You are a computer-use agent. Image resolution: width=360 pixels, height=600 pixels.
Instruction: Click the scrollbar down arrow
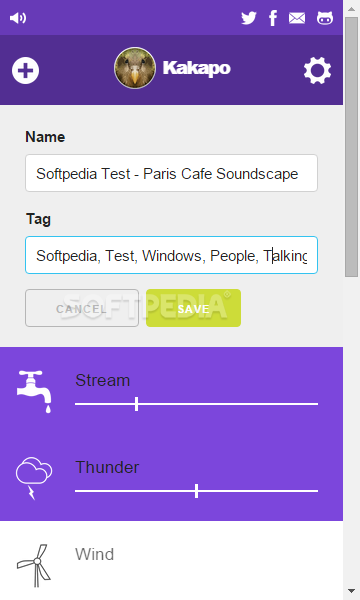point(352,592)
